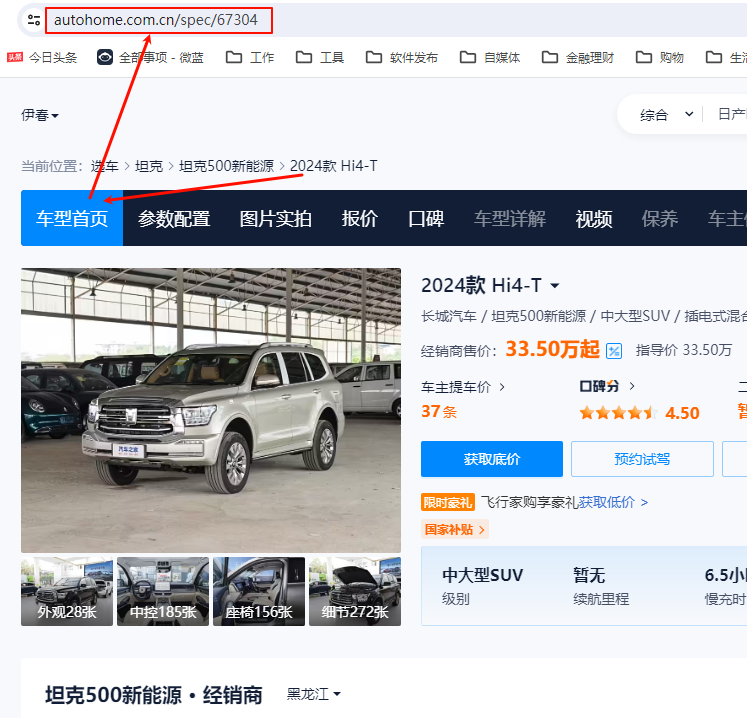Expand 车主提车价 arrow link
Viewport: 747px width, 718px height.
point(502,387)
